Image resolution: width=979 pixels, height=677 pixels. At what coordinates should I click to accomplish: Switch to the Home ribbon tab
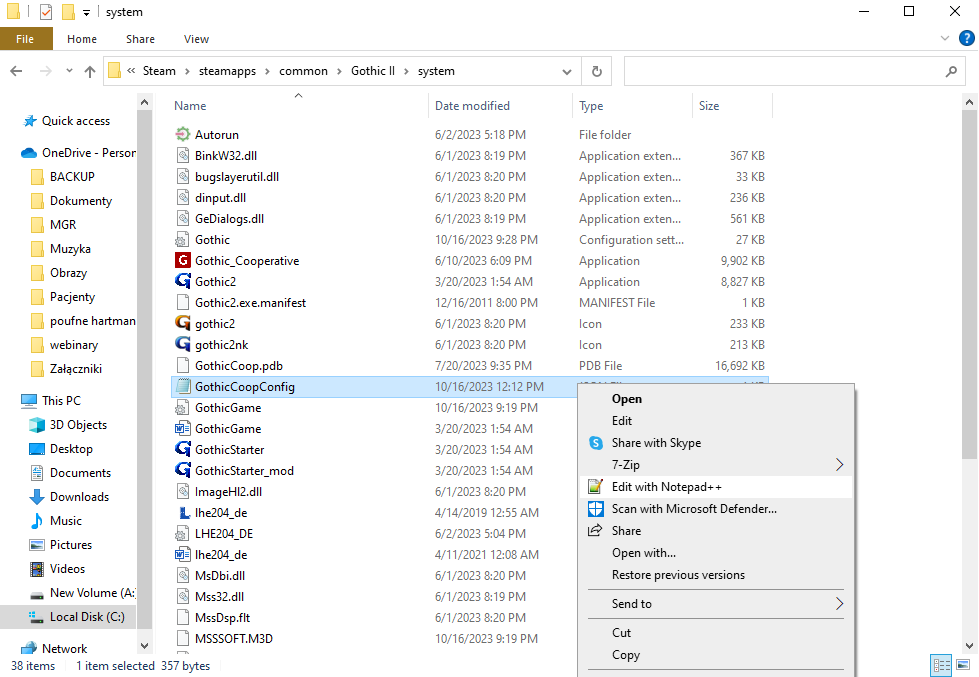pyautogui.click(x=82, y=39)
